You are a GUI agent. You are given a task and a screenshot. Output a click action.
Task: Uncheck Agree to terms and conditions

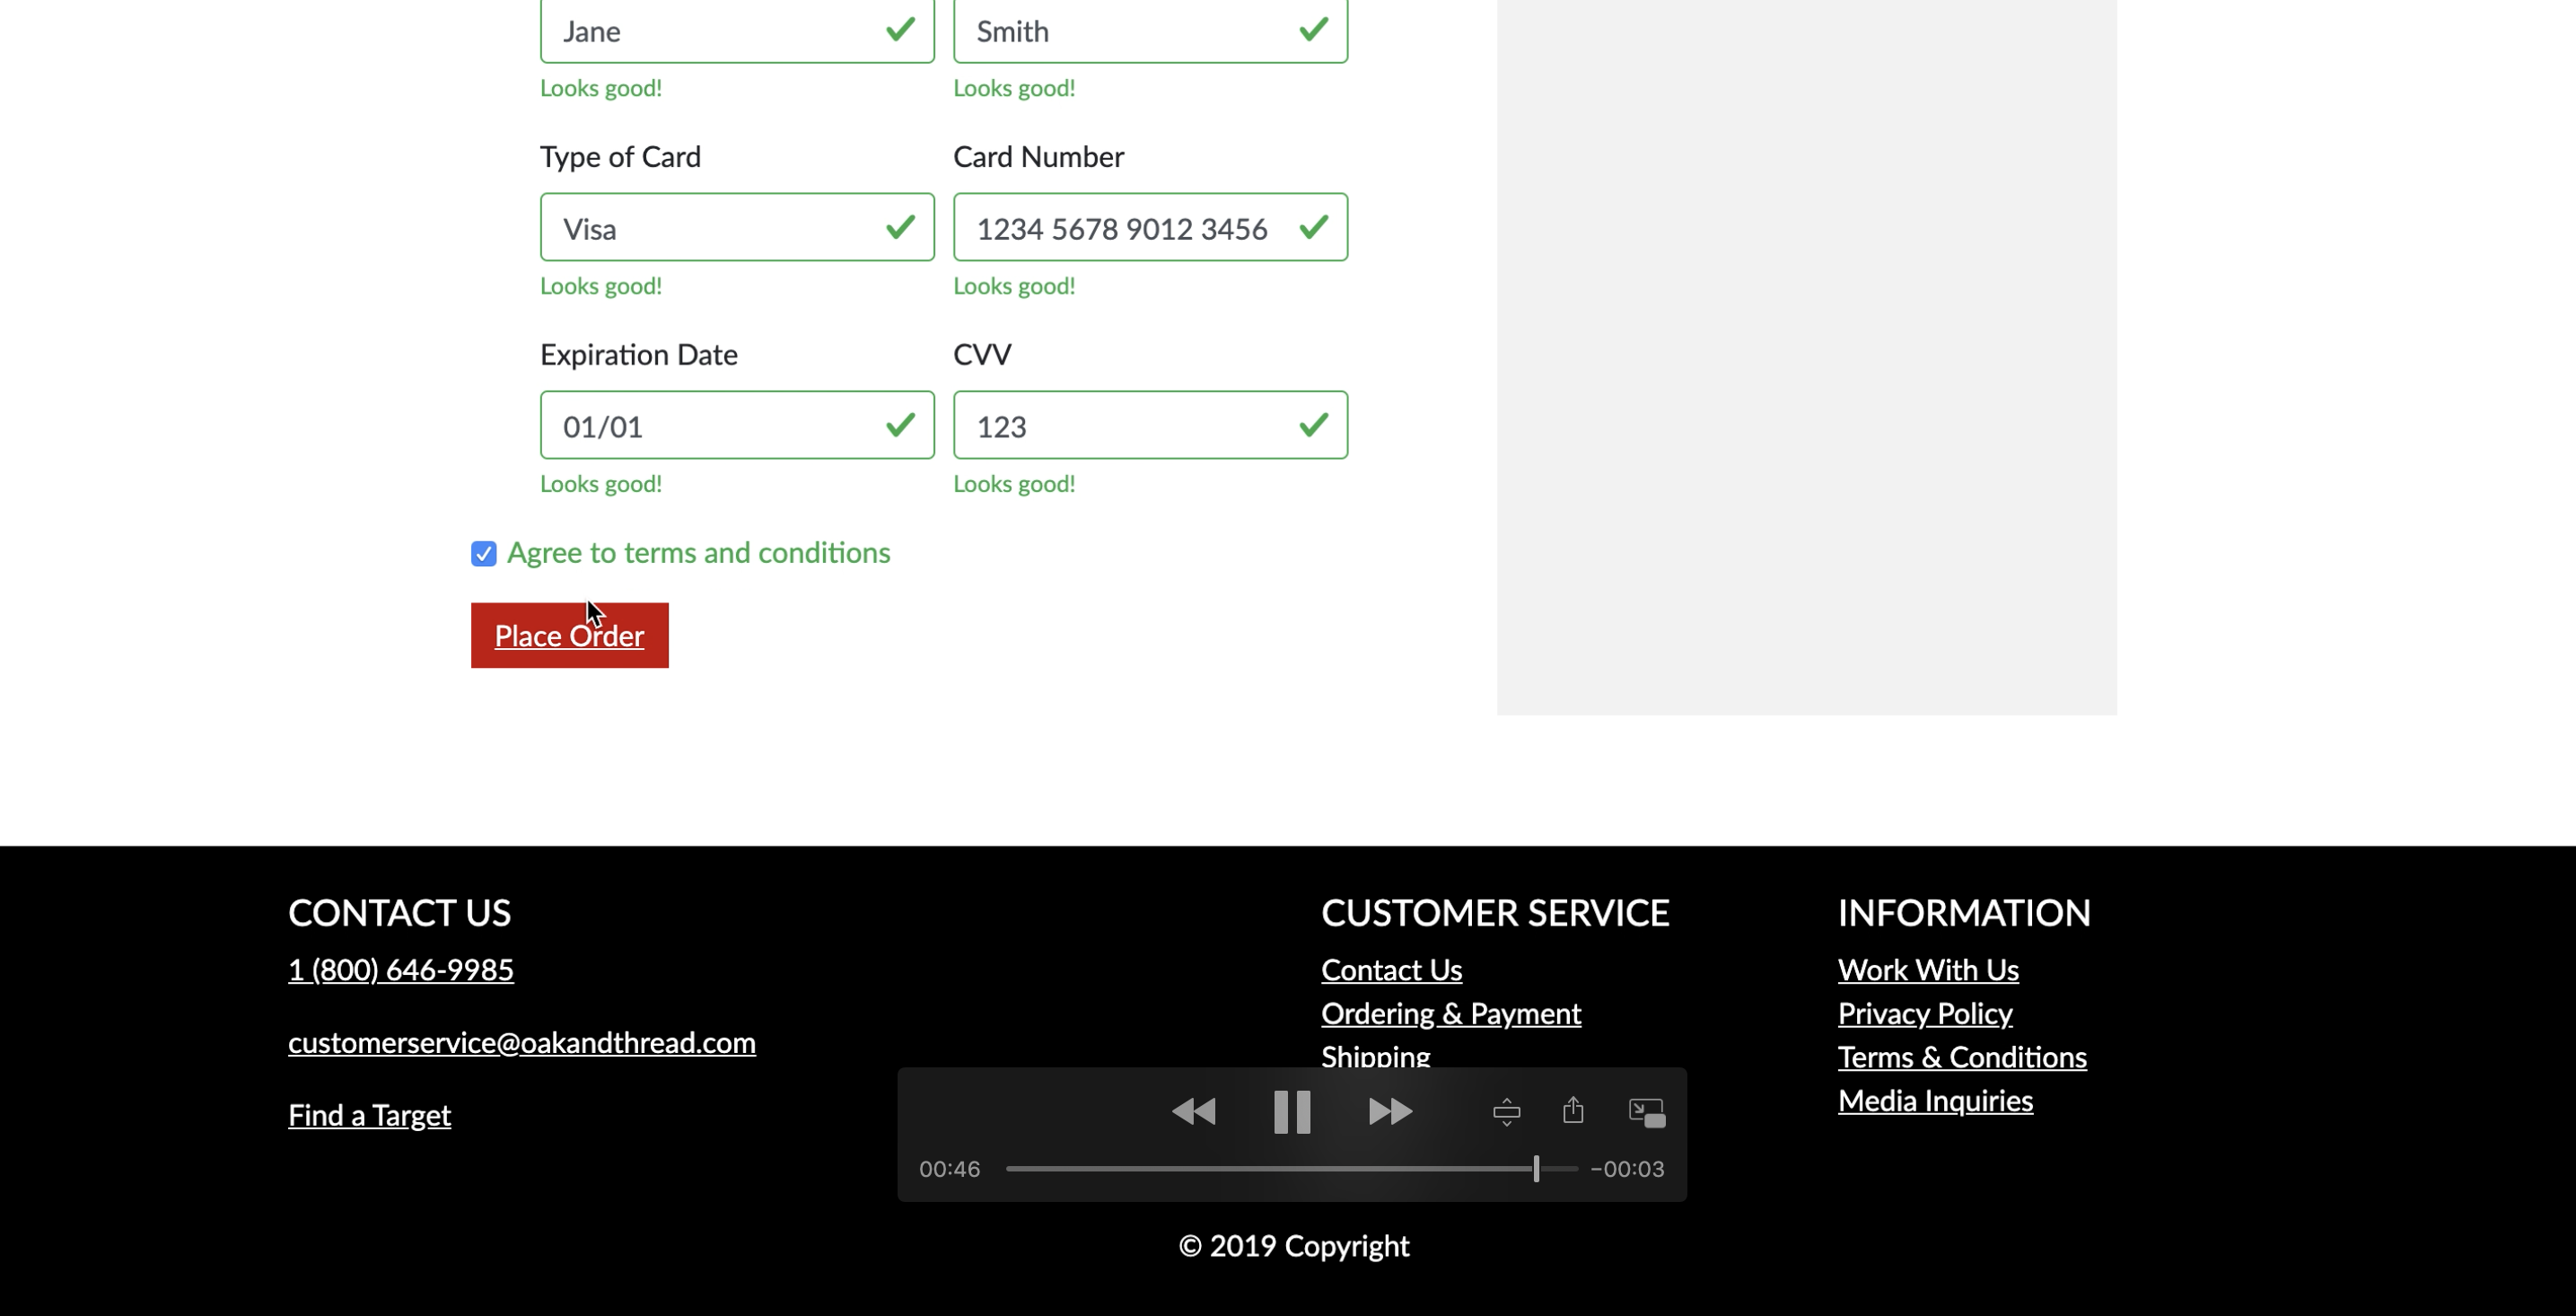coord(484,553)
